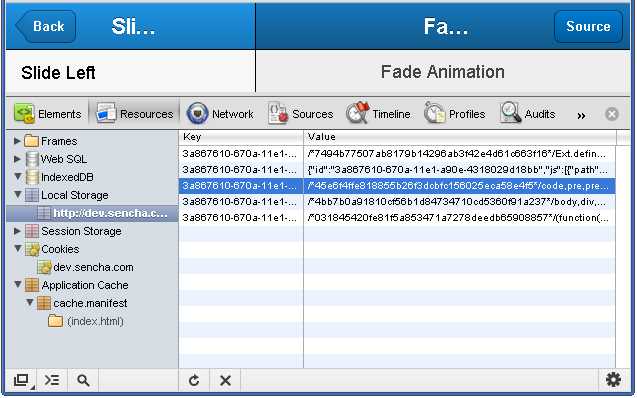Open DevTools settings gear
This screenshot has width=637, height=398.
(x=613, y=380)
